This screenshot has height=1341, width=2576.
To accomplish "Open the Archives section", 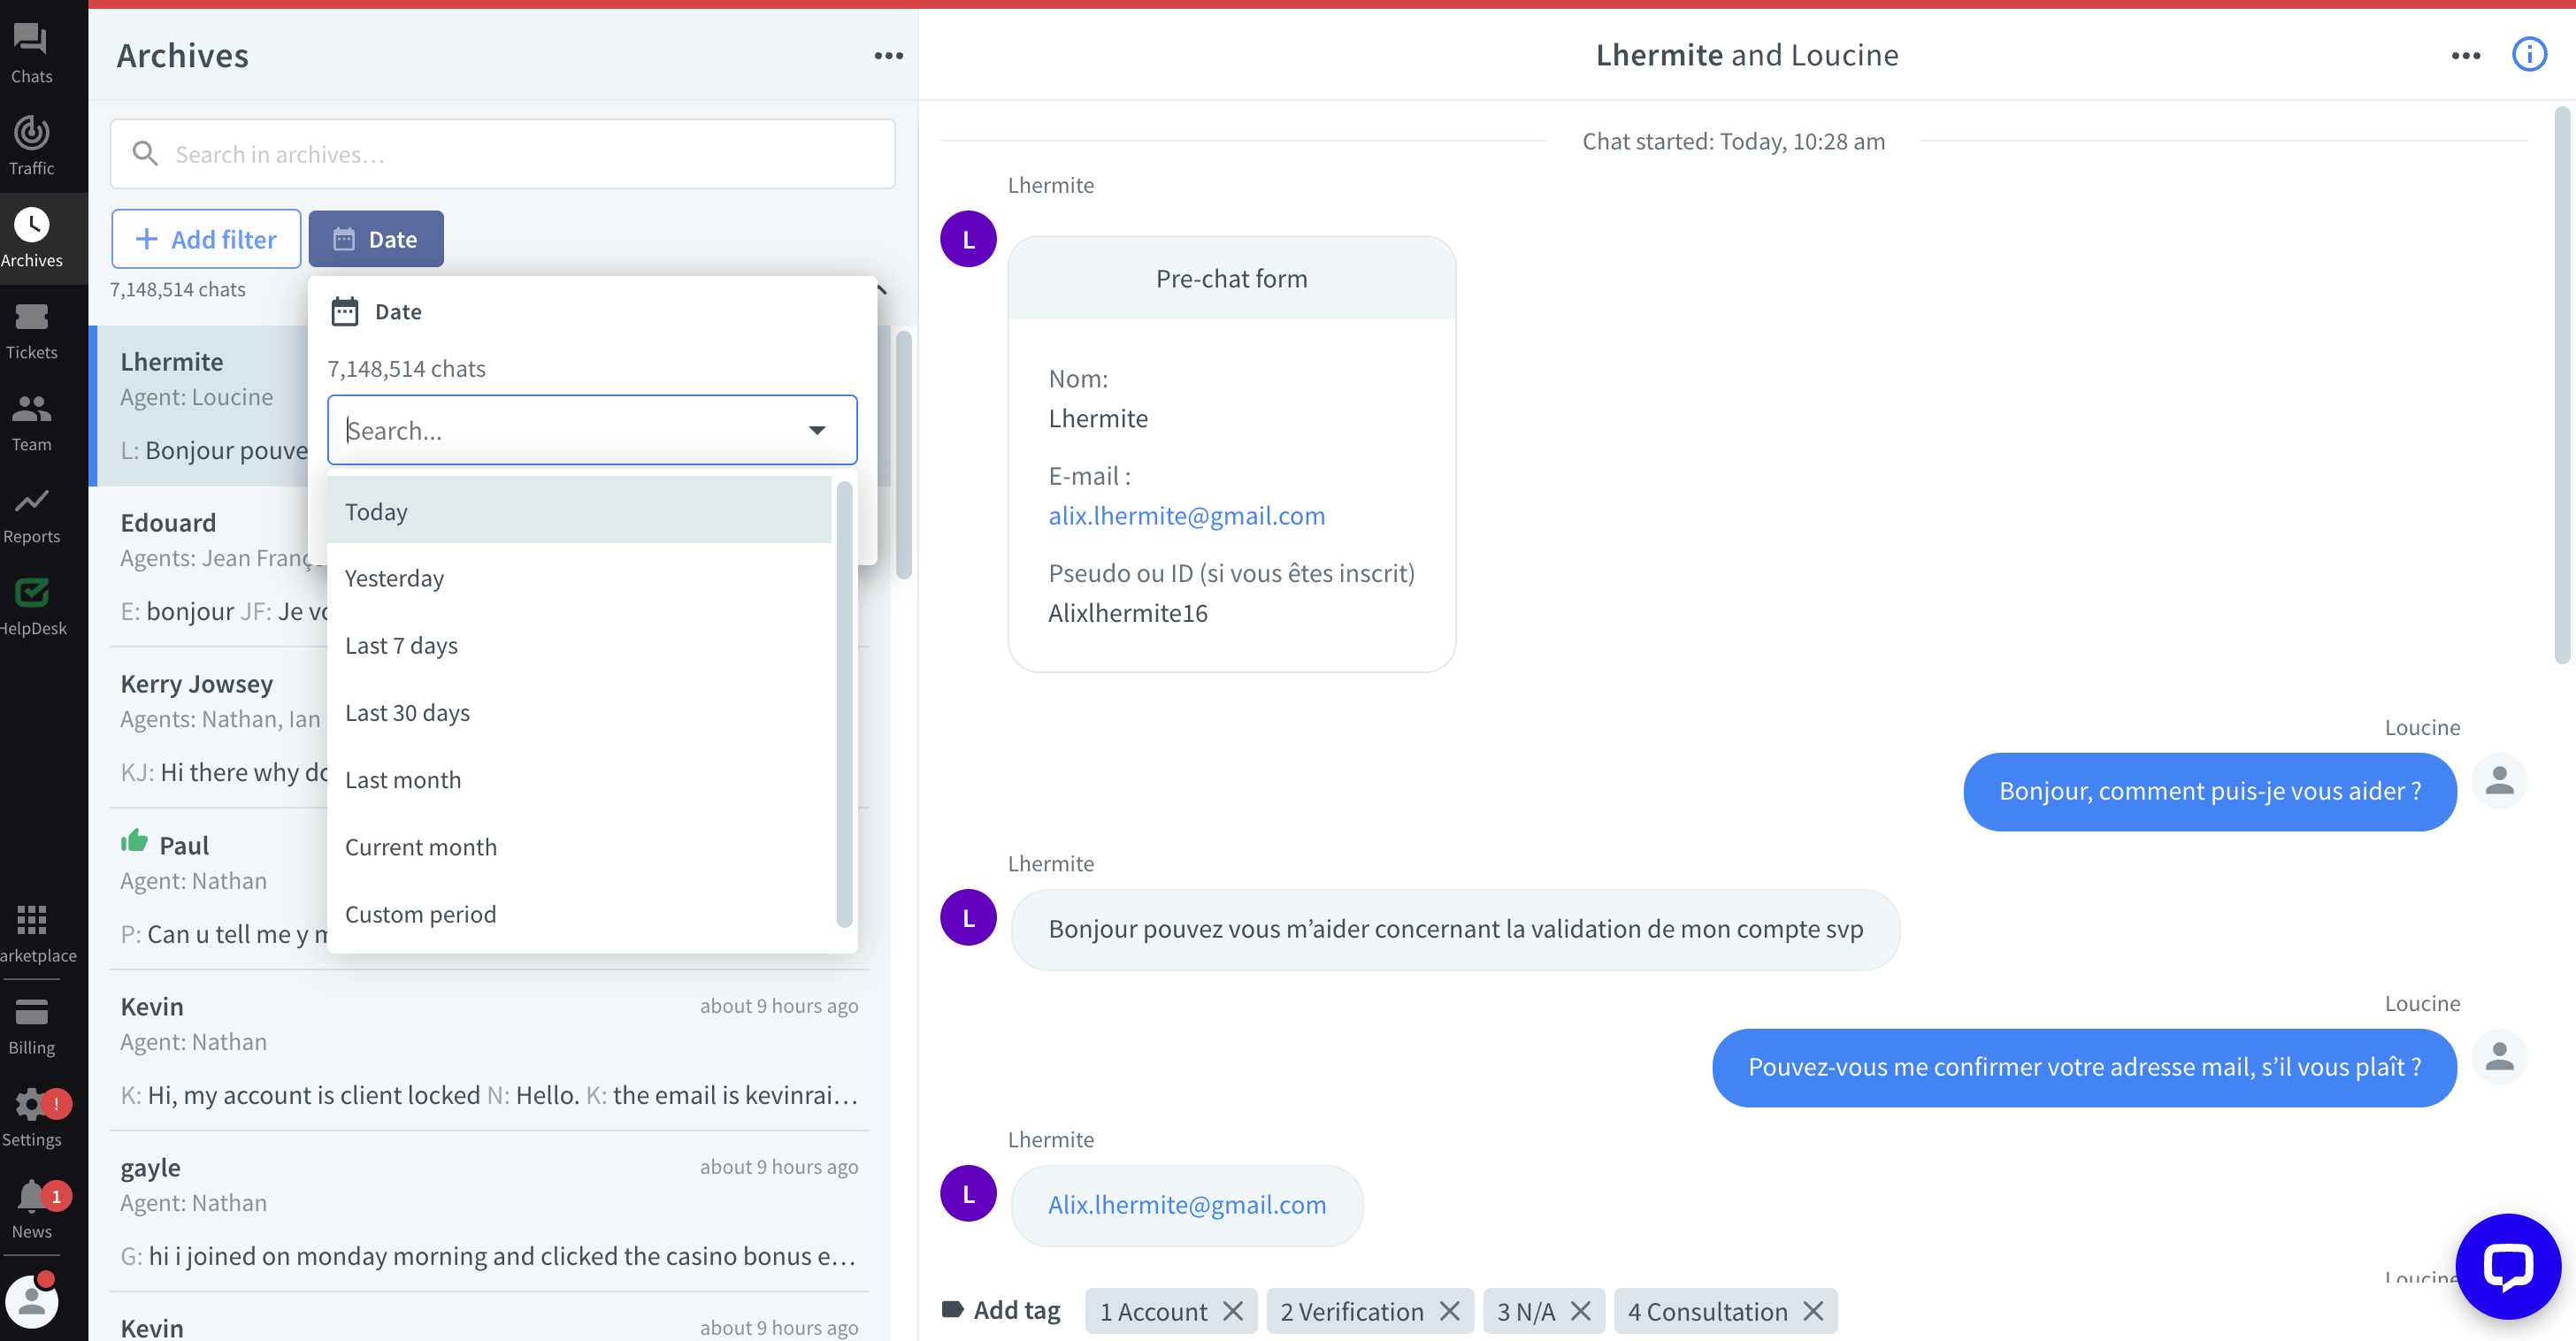I will click(31, 238).
